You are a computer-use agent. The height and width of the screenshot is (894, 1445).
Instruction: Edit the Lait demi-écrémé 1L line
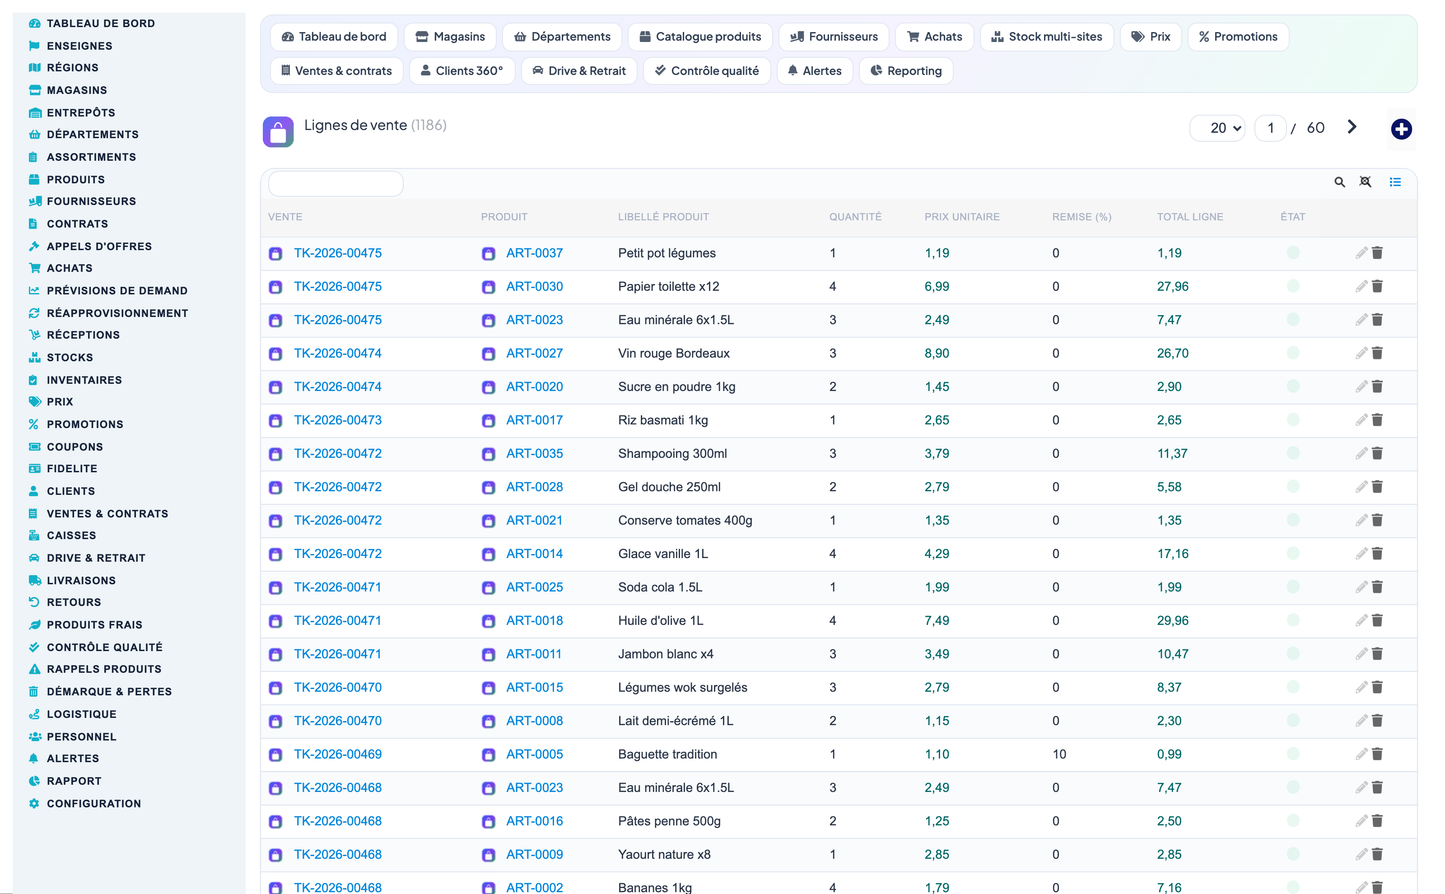click(x=1361, y=721)
